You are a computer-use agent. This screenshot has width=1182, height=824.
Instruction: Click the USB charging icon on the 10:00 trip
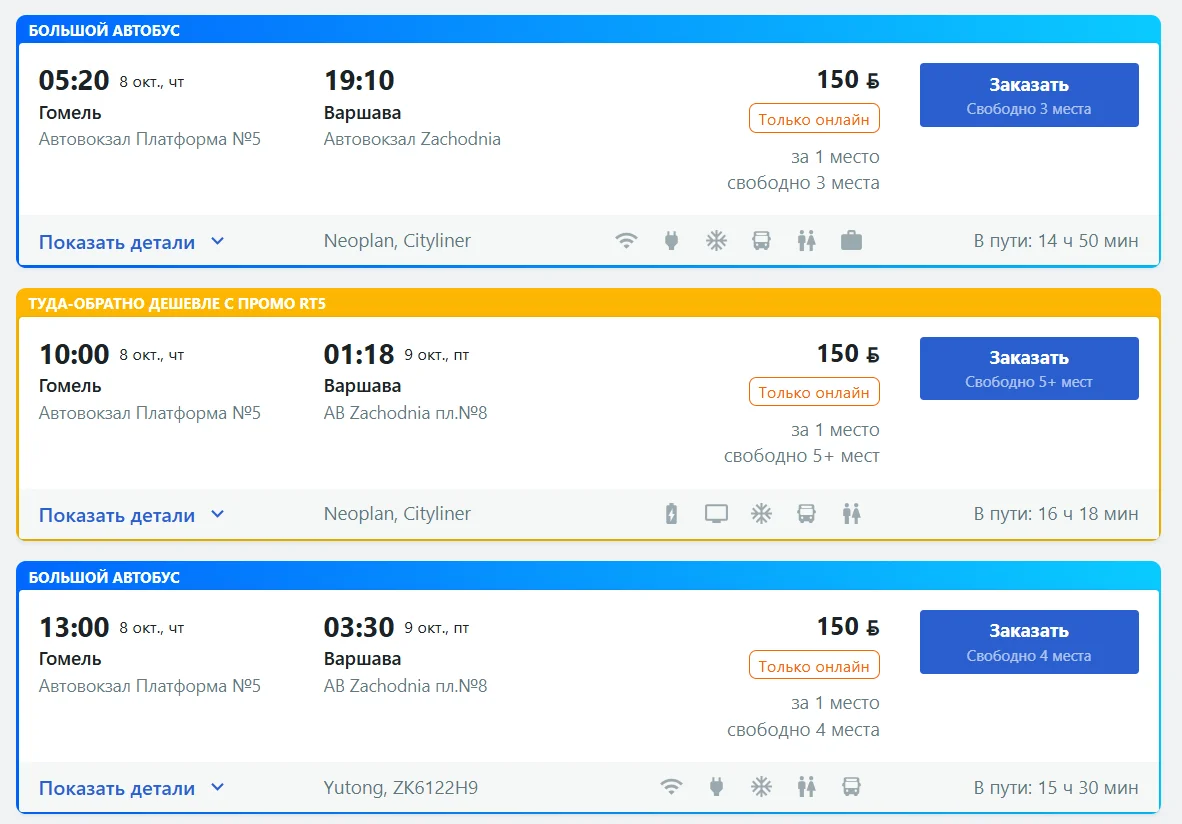click(671, 514)
